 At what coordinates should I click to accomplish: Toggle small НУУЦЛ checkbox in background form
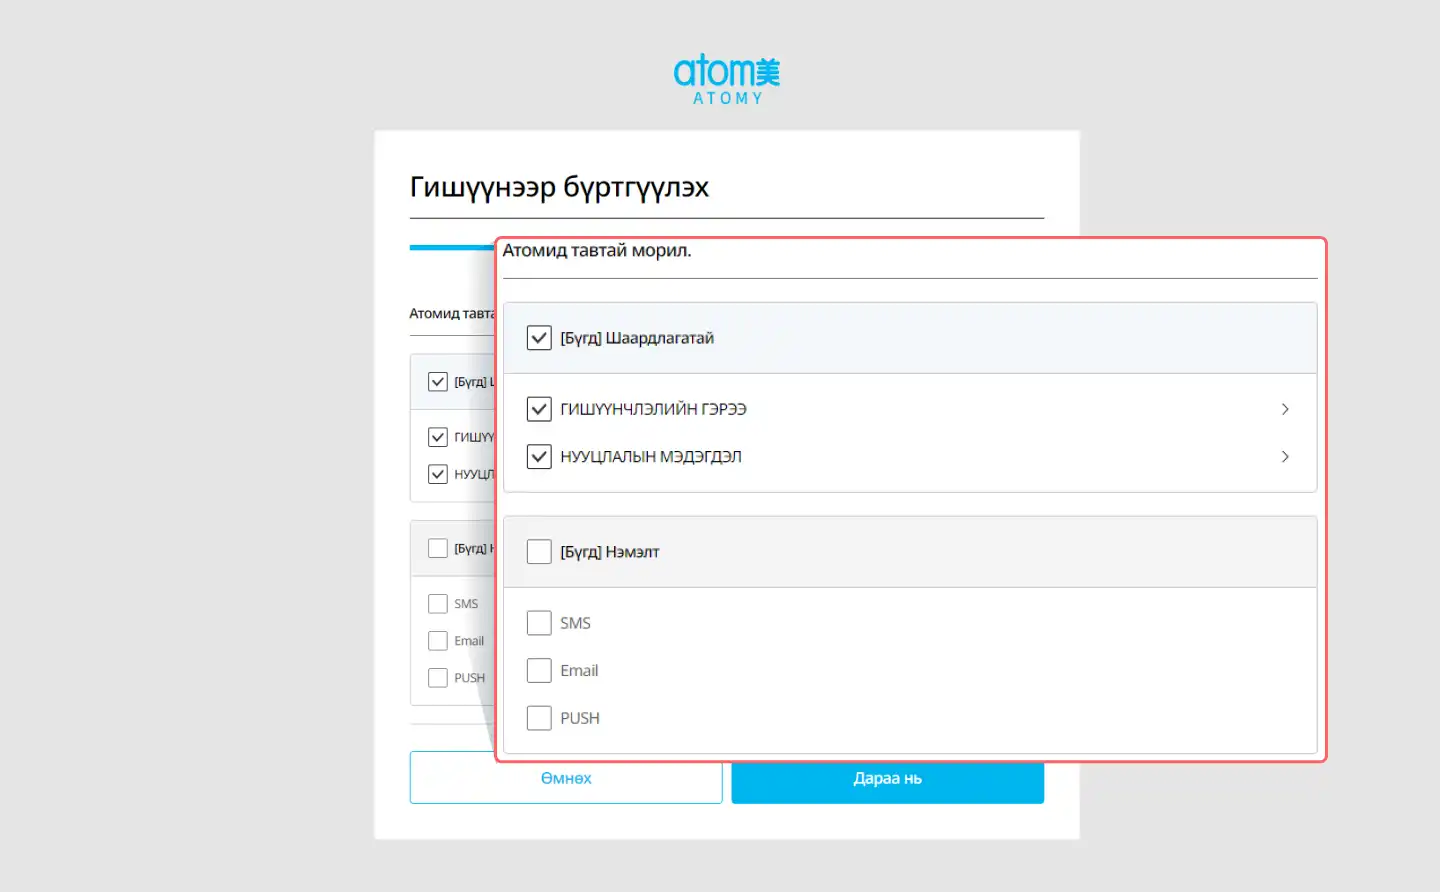[438, 474]
